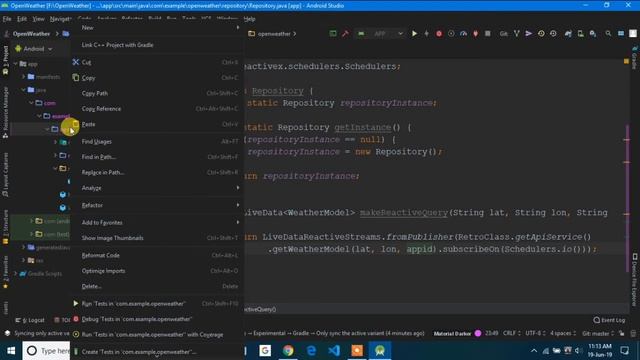Click the lock read-only icon in status bar
This screenshot has width=640, height=360.
pyautogui.click(x=621, y=333)
